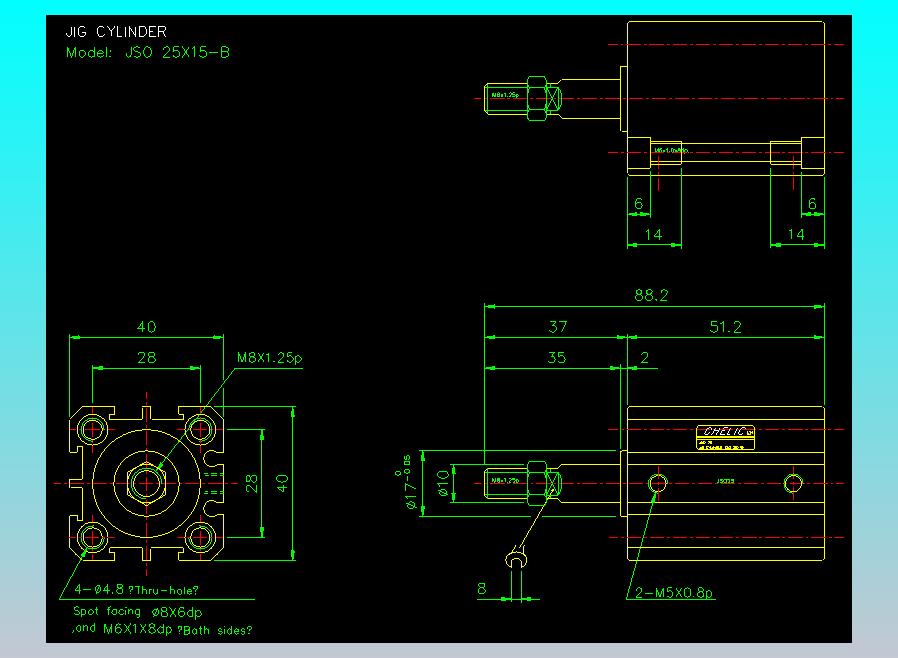Image resolution: width=898 pixels, height=658 pixels.
Task: Select the horizontal 40 width dimension
Action: pyautogui.click(x=147, y=327)
